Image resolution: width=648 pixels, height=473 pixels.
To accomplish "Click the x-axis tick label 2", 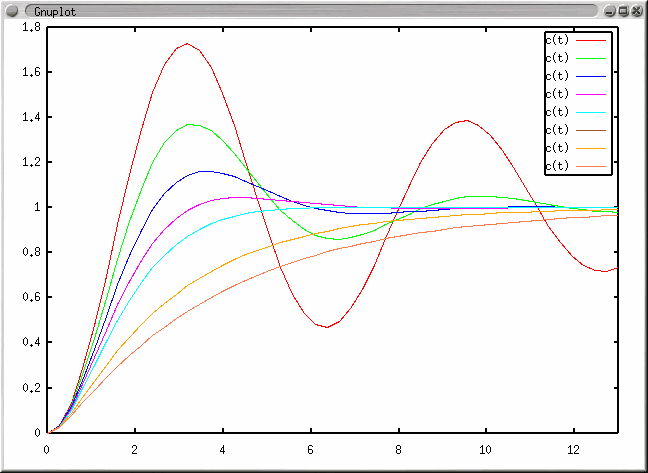I will 135,450.
